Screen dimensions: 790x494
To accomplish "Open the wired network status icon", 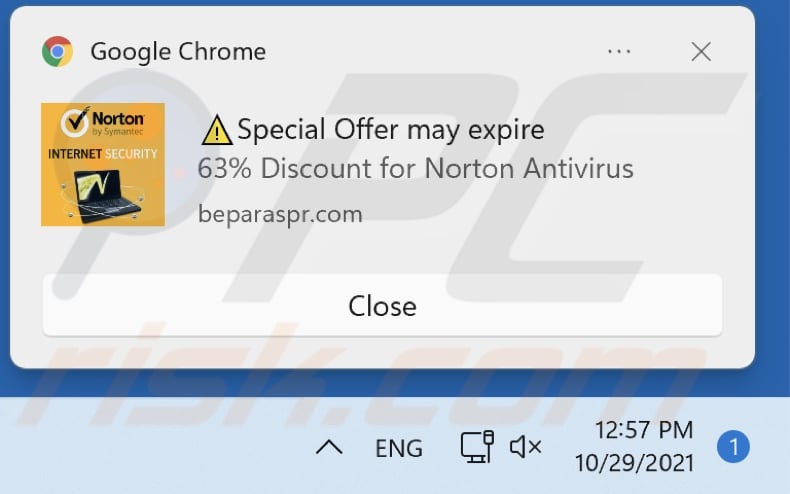I will (x=477, y=447).
